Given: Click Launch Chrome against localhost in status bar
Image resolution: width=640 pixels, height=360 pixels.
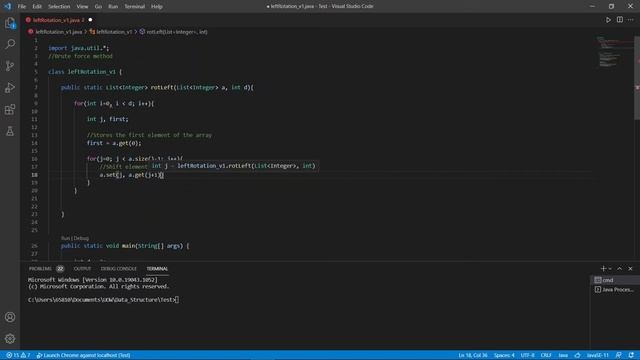Looking at the screenshot, I should (x=83, y=355).
